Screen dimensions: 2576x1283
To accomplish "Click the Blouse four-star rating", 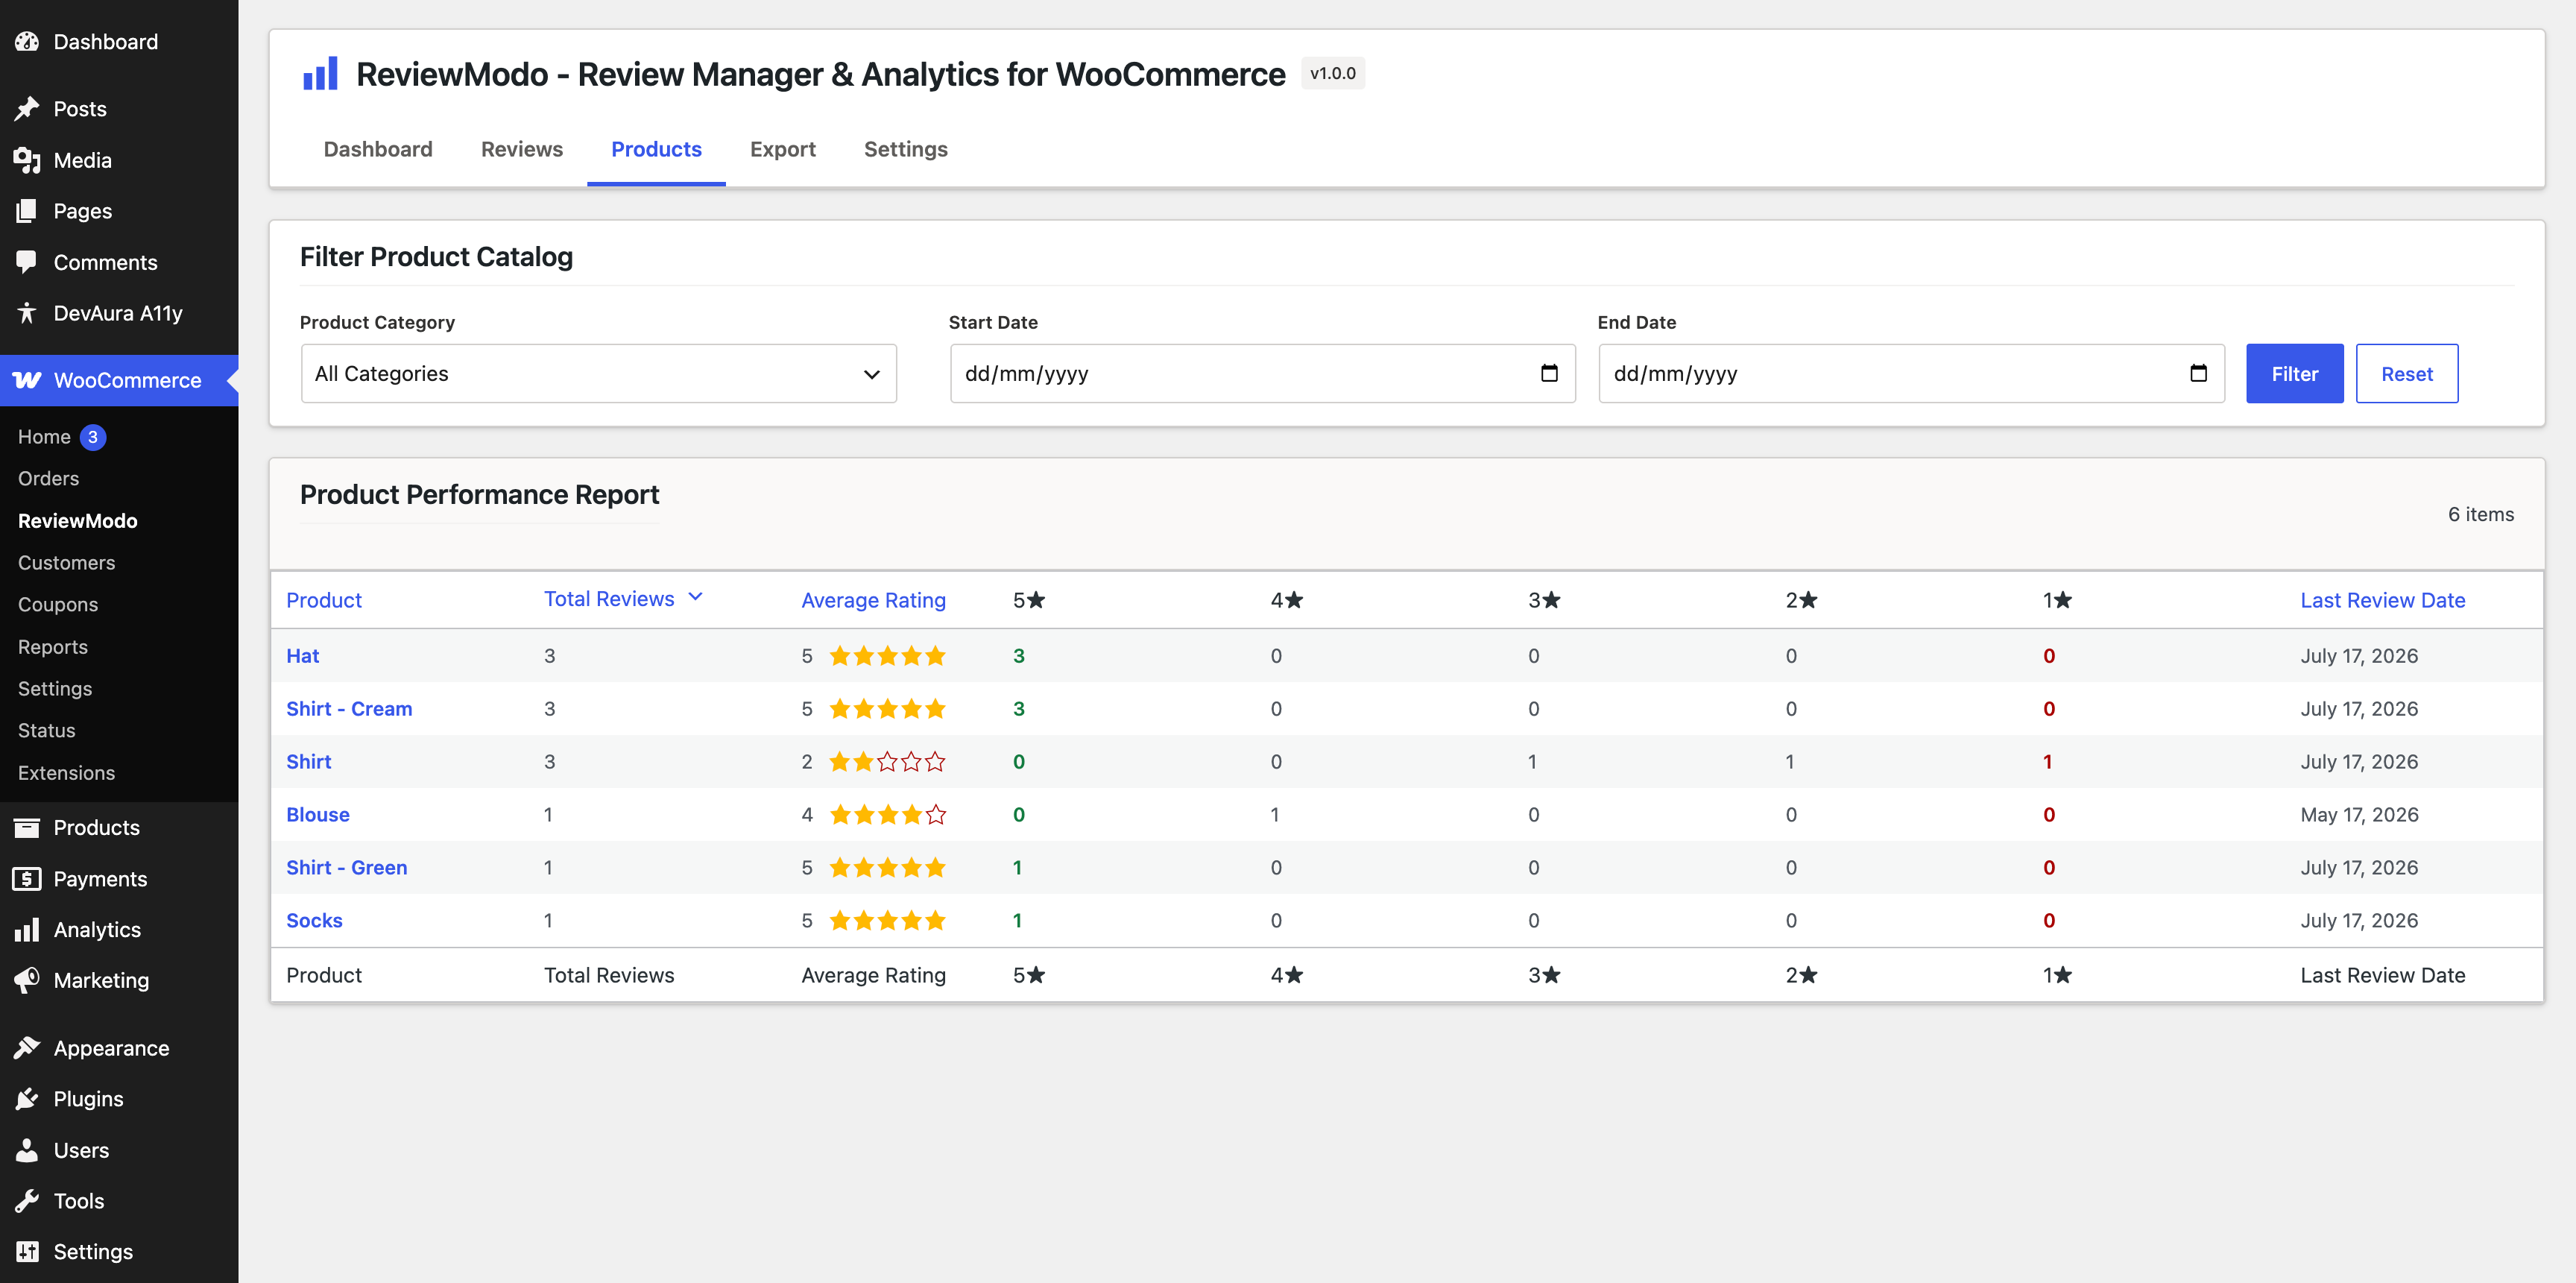I will [887, 815].
